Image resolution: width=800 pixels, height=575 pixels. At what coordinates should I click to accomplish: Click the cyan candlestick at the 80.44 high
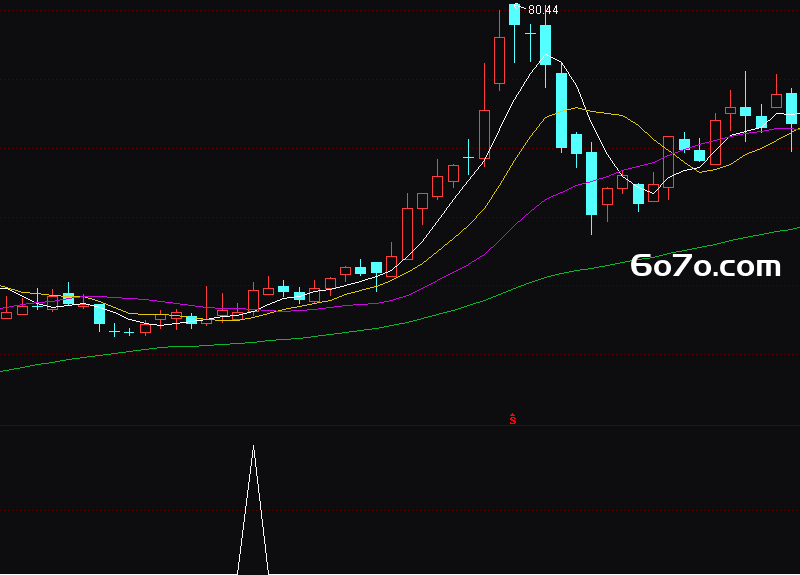(x=514, y=14)
